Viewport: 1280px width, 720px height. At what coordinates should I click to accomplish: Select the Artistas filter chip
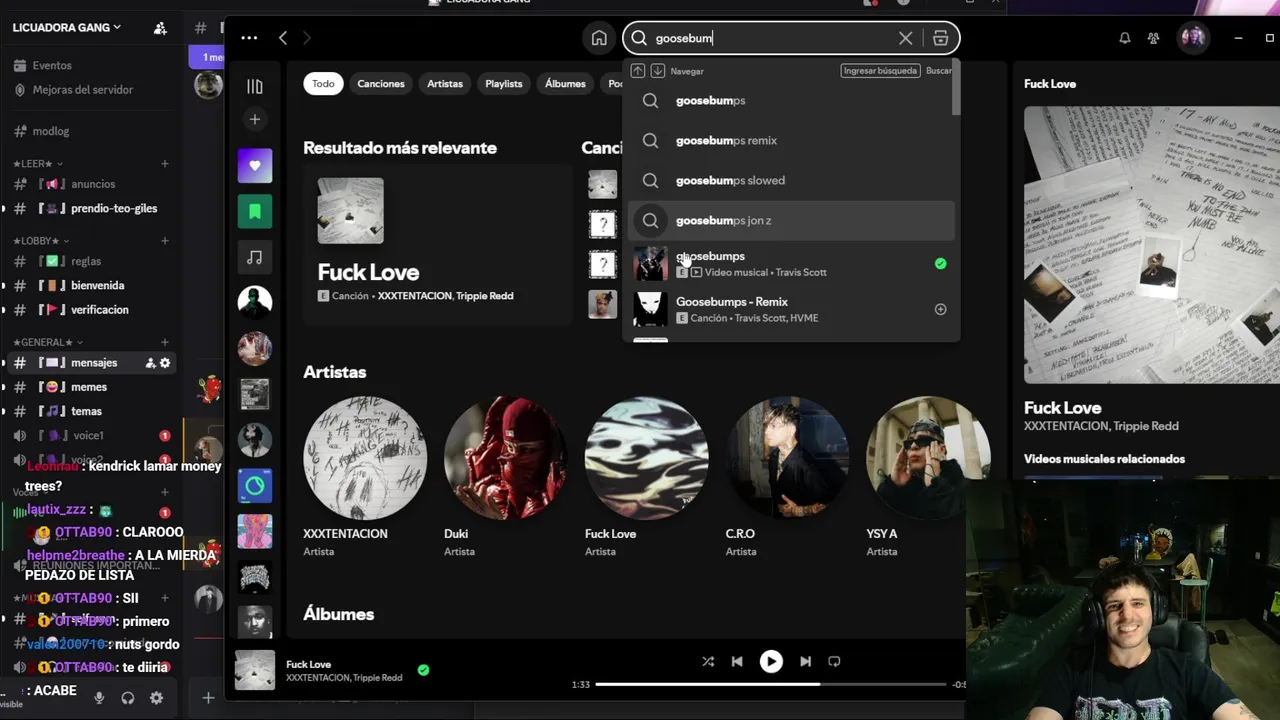click(445, 84)
